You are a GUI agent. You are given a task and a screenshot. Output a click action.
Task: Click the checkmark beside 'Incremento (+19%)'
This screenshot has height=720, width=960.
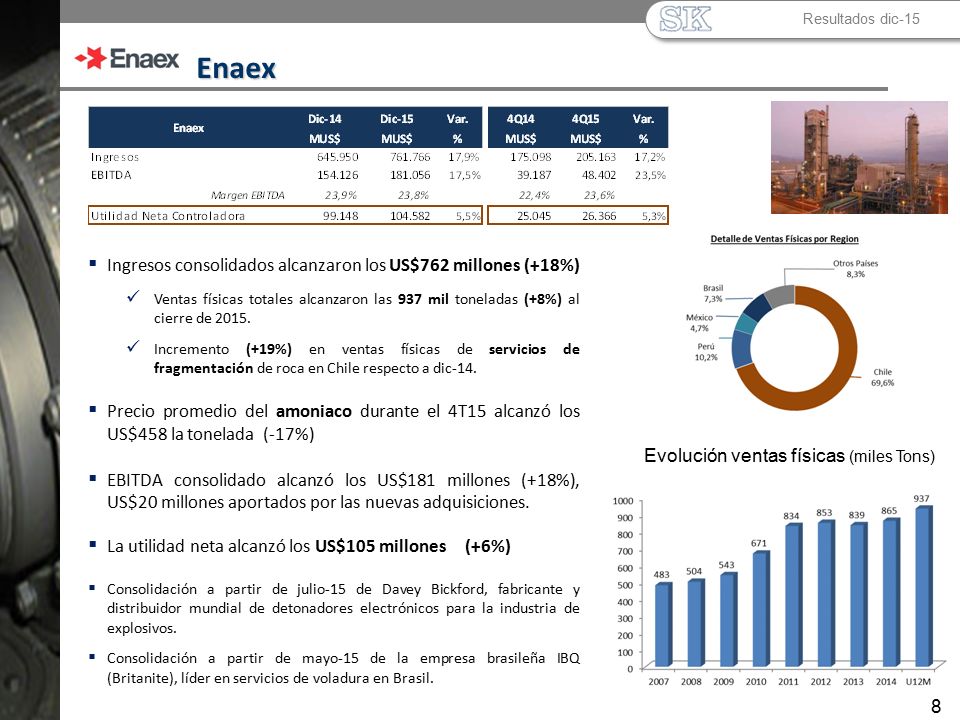[x=133, y=346]
